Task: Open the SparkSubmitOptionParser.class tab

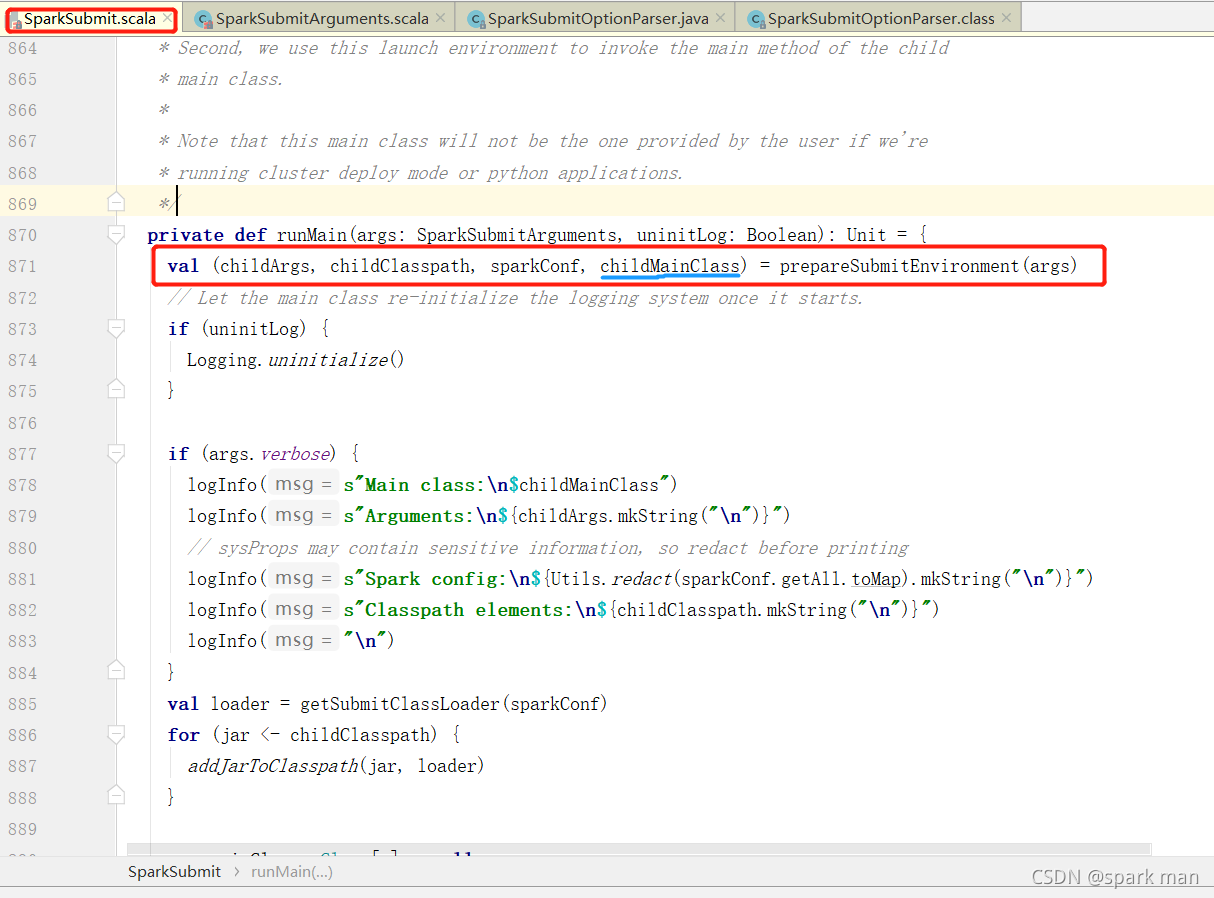Action: 881,19
